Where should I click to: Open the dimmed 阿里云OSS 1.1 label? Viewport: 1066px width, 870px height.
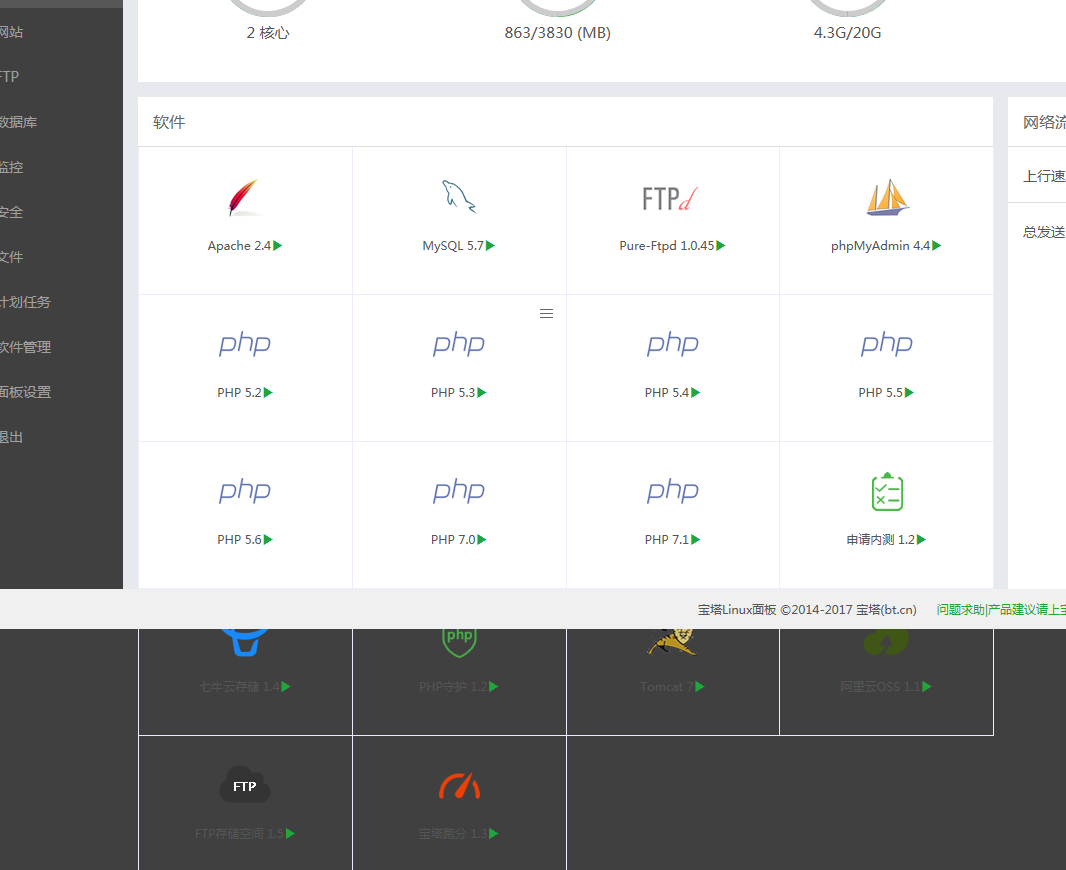(880, 686)
